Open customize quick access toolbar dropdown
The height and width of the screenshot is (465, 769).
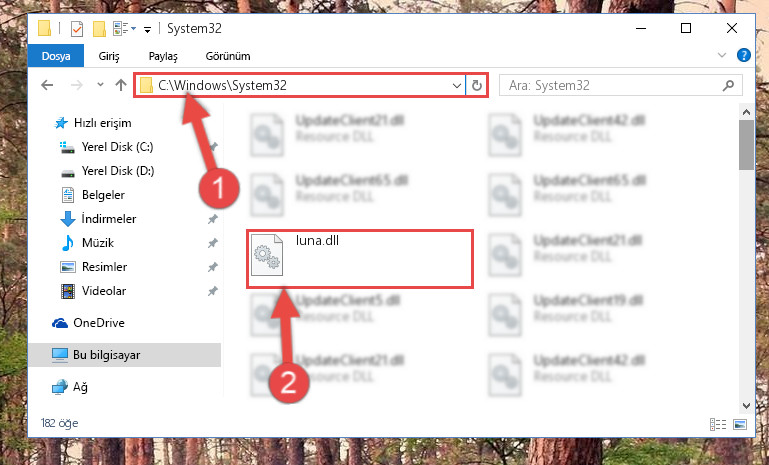tap(147, 30)
